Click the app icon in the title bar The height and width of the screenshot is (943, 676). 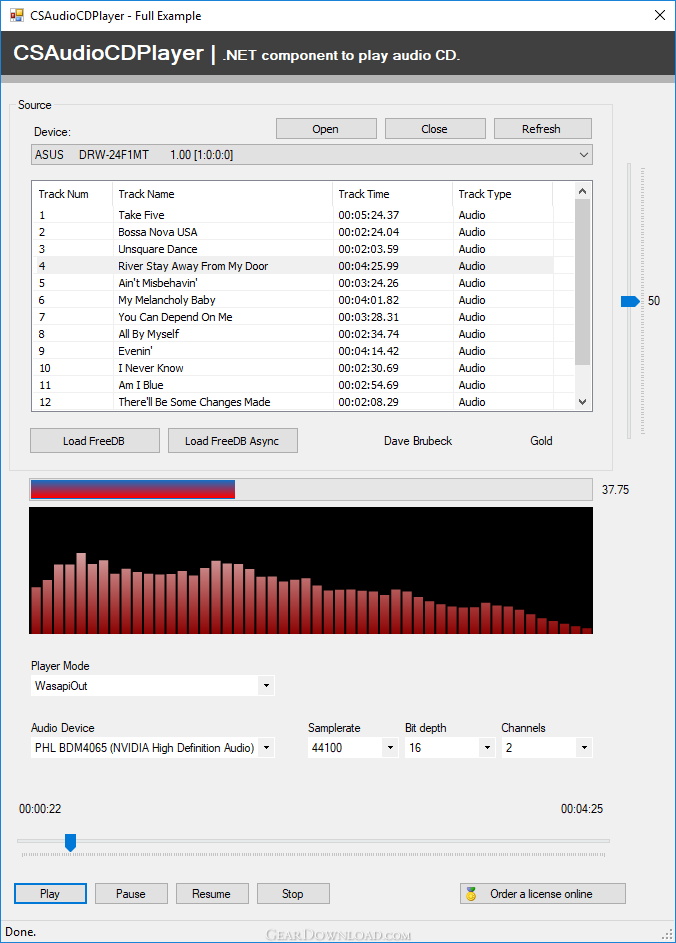(x=17, y=16)
